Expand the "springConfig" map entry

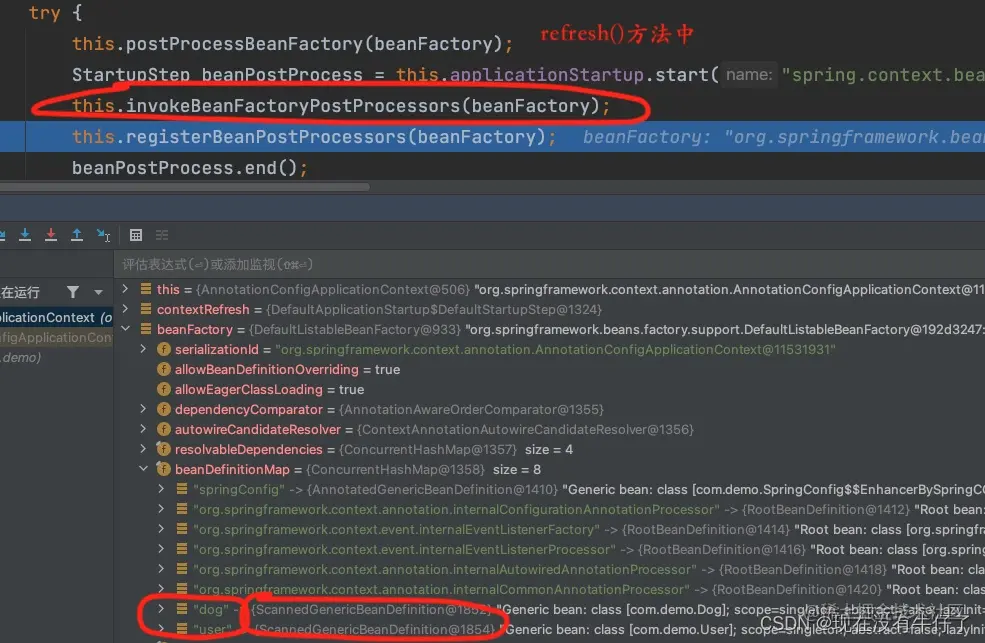coord(161,489)
